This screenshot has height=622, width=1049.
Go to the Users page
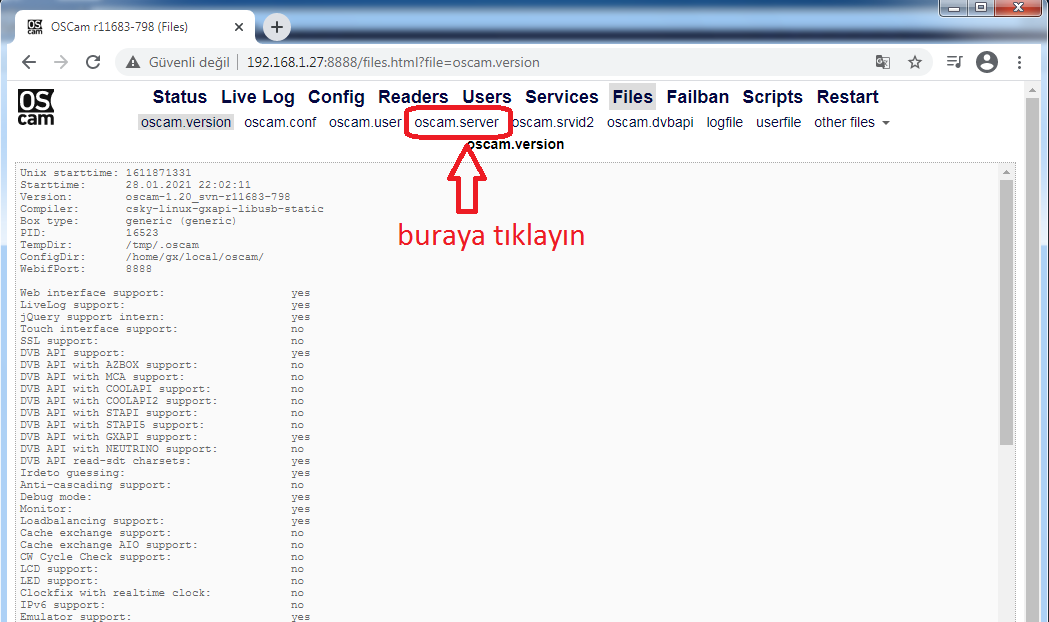(486, 97)
